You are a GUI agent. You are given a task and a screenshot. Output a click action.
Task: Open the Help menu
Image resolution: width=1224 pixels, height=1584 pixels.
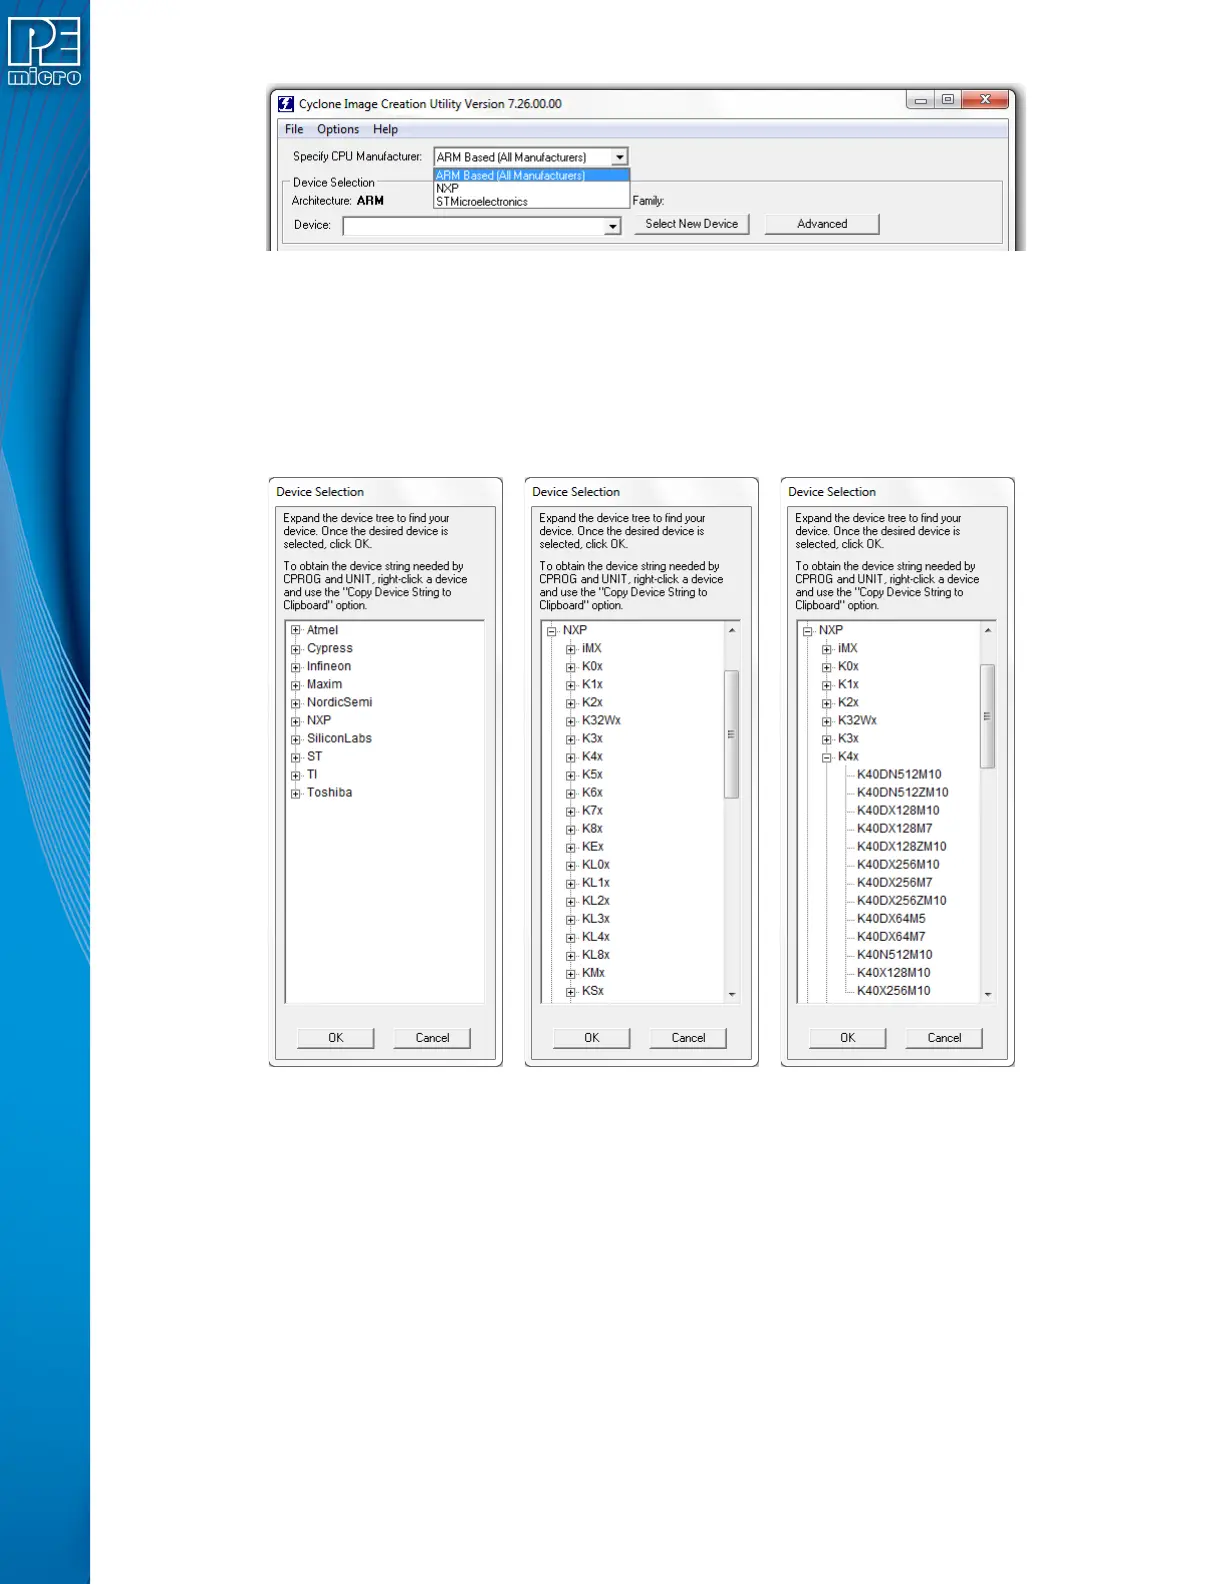tap(385, 129)
